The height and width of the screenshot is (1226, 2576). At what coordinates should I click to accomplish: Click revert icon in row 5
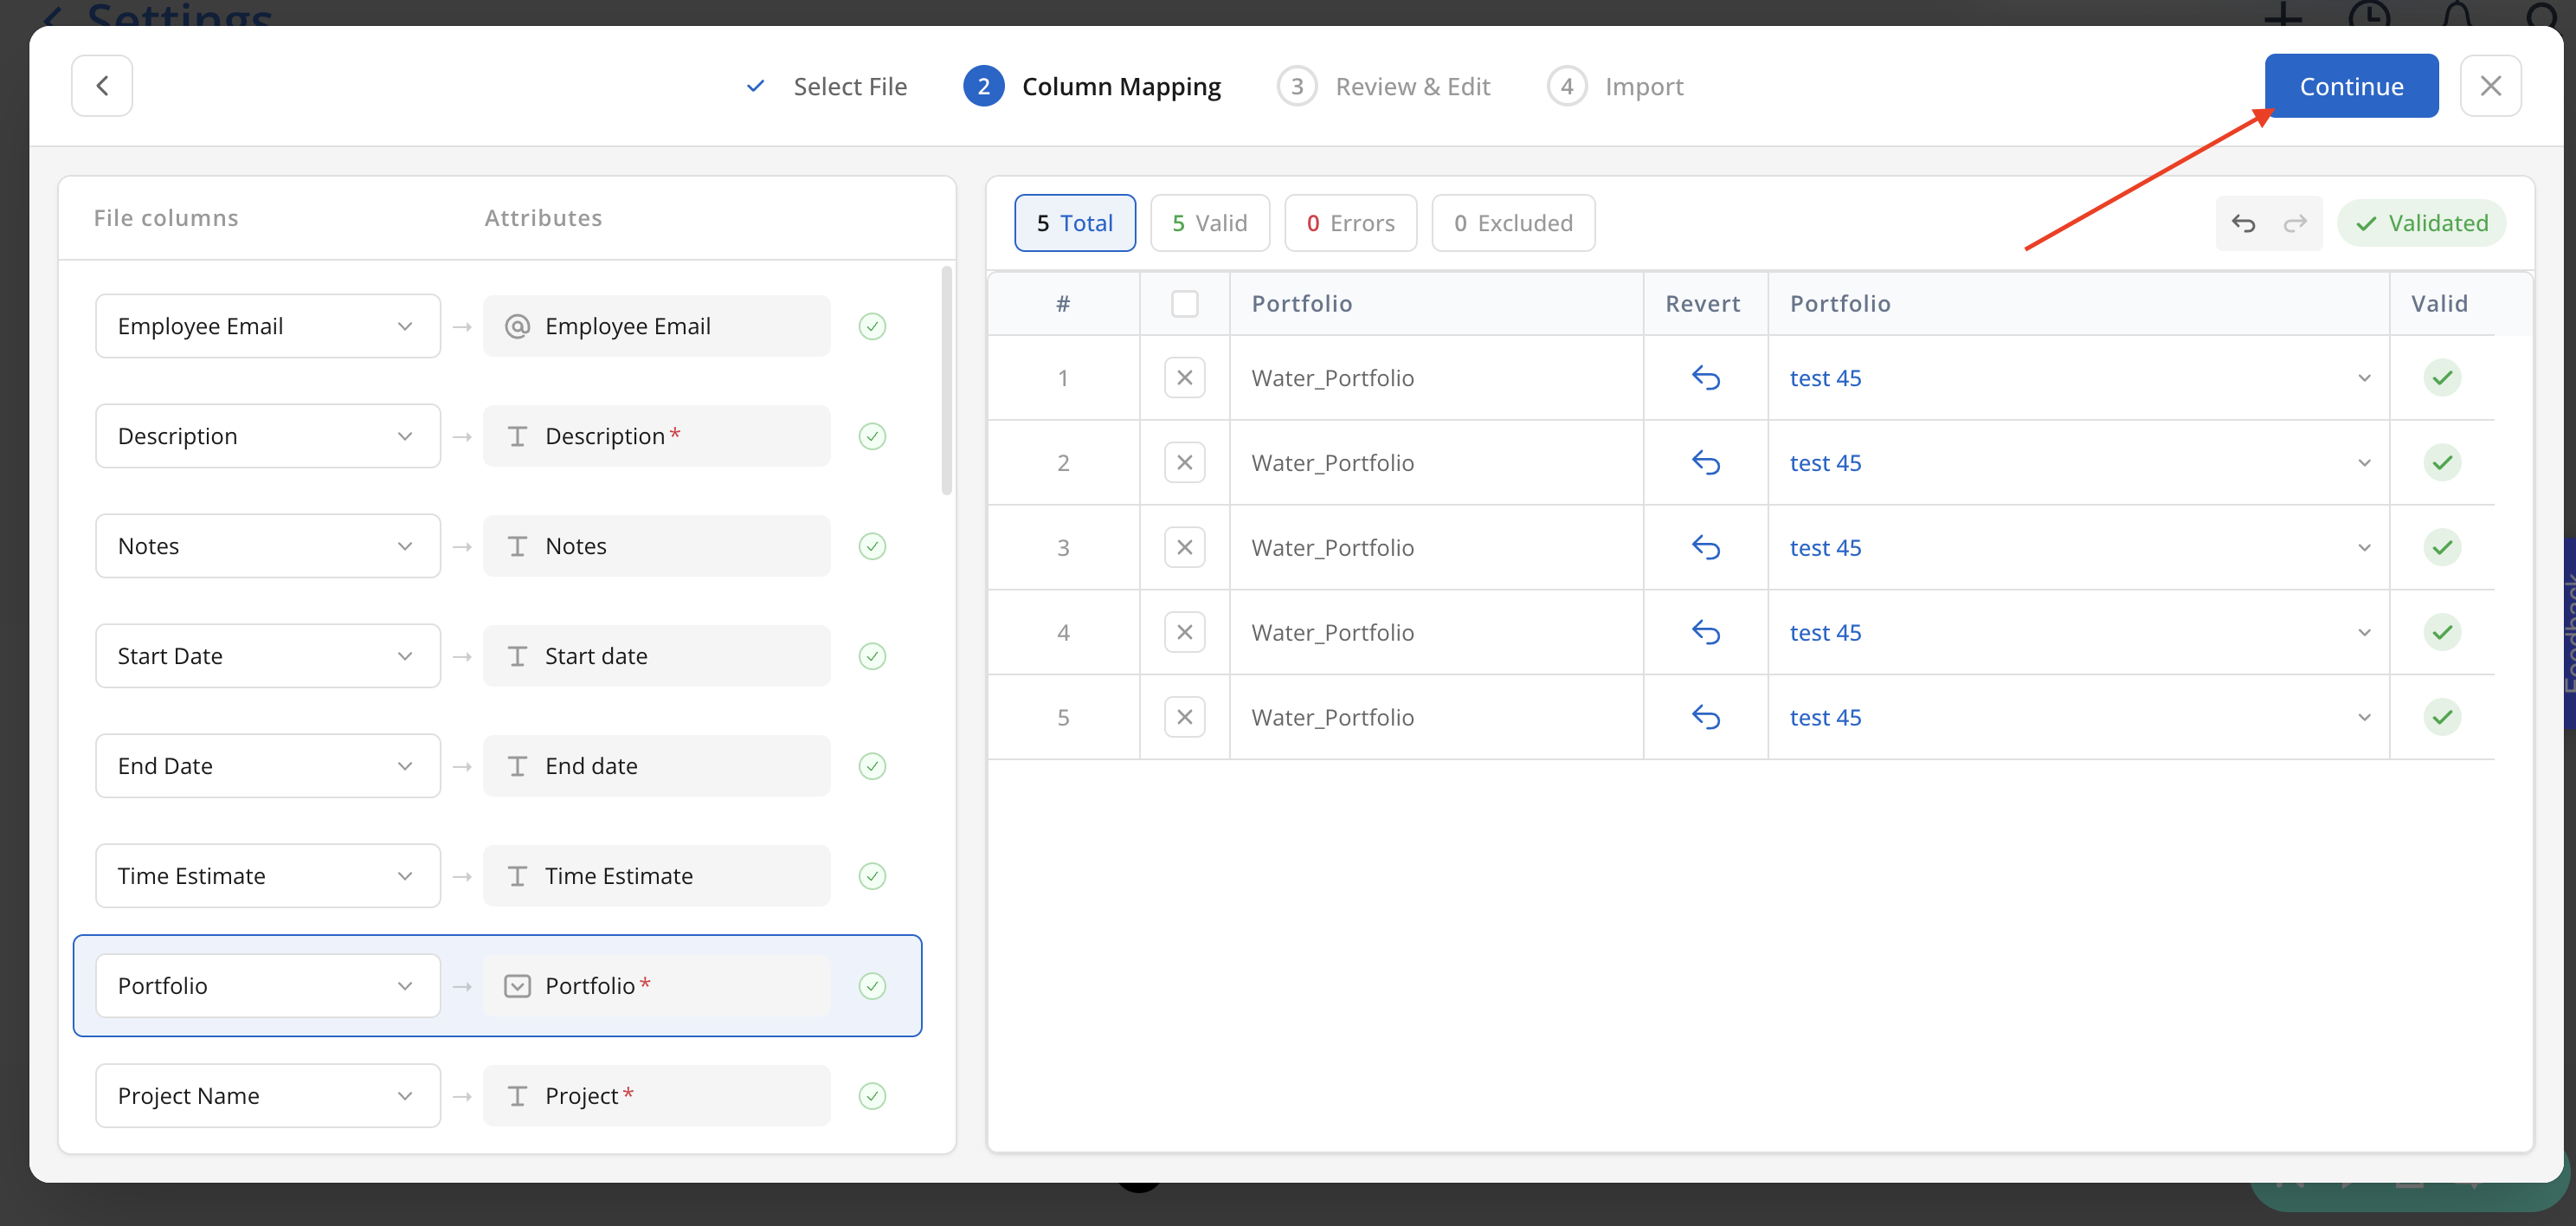1705,717
